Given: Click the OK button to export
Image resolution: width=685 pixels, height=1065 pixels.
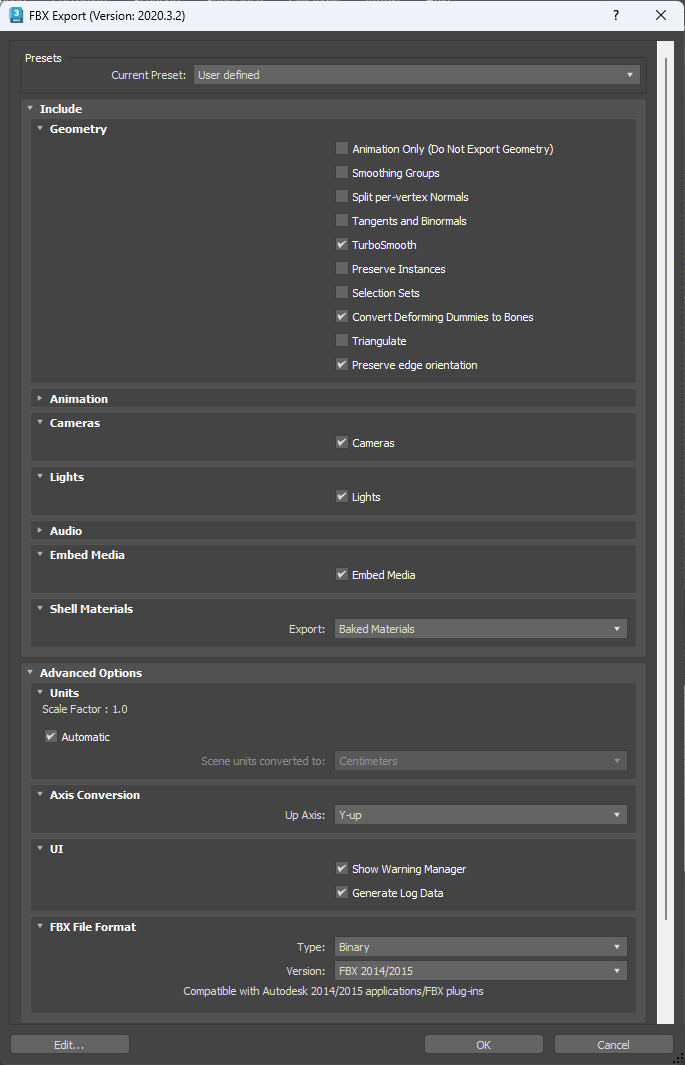Looking at the screenshot, I should (x=483, y=1045).
